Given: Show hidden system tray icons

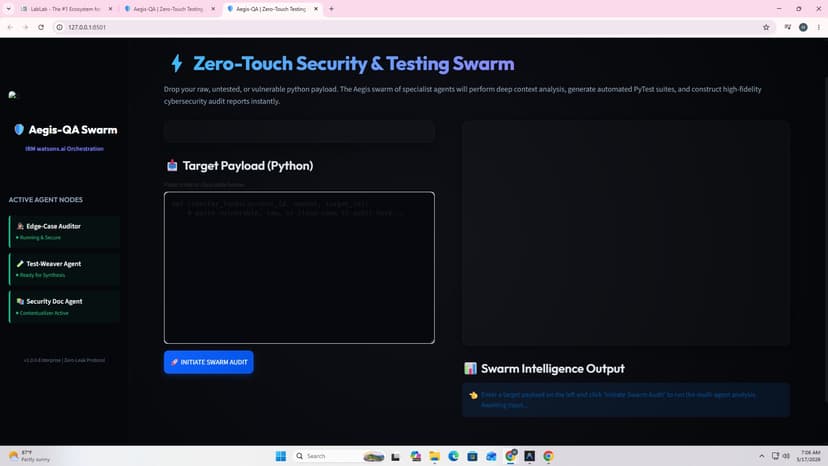Looking at the screenshot, I should tap(761, 456).
